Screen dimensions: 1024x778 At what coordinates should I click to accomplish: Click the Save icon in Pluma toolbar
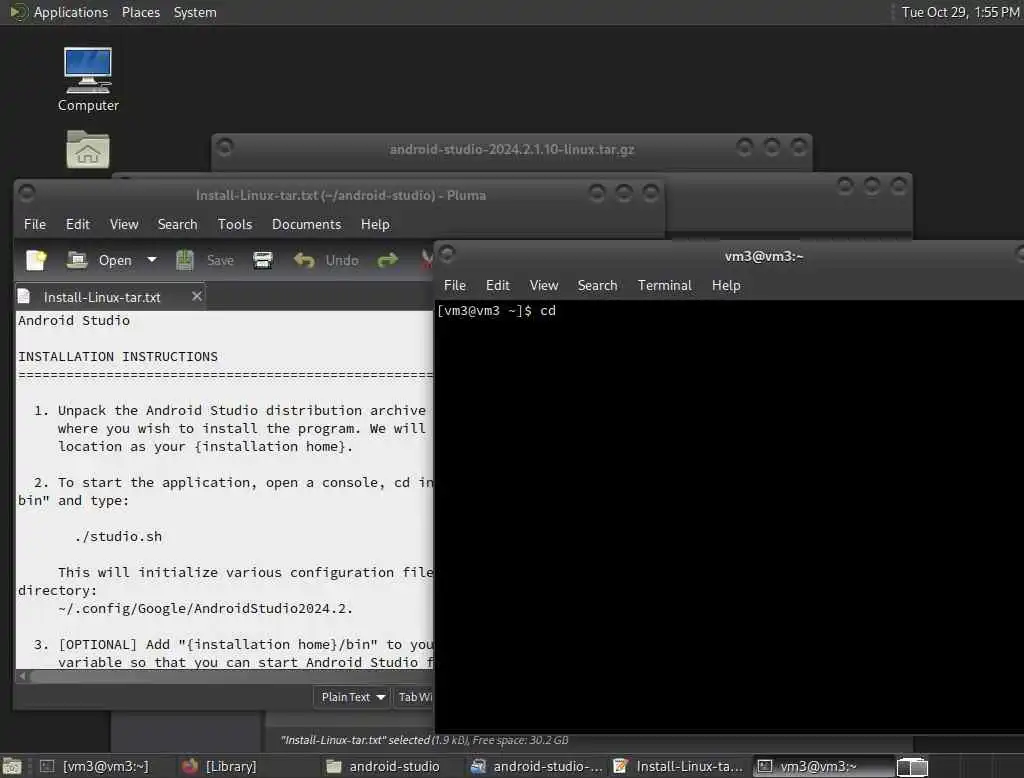coord(185,260)
